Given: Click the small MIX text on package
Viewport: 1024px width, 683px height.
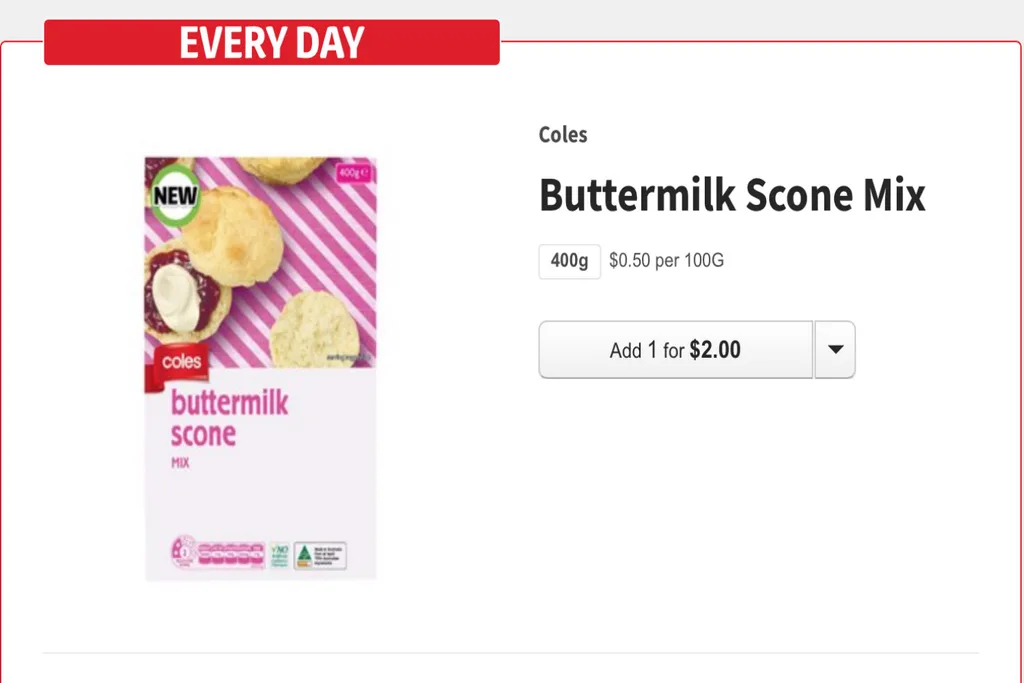Looking at the screenshot, I should 180,463.
